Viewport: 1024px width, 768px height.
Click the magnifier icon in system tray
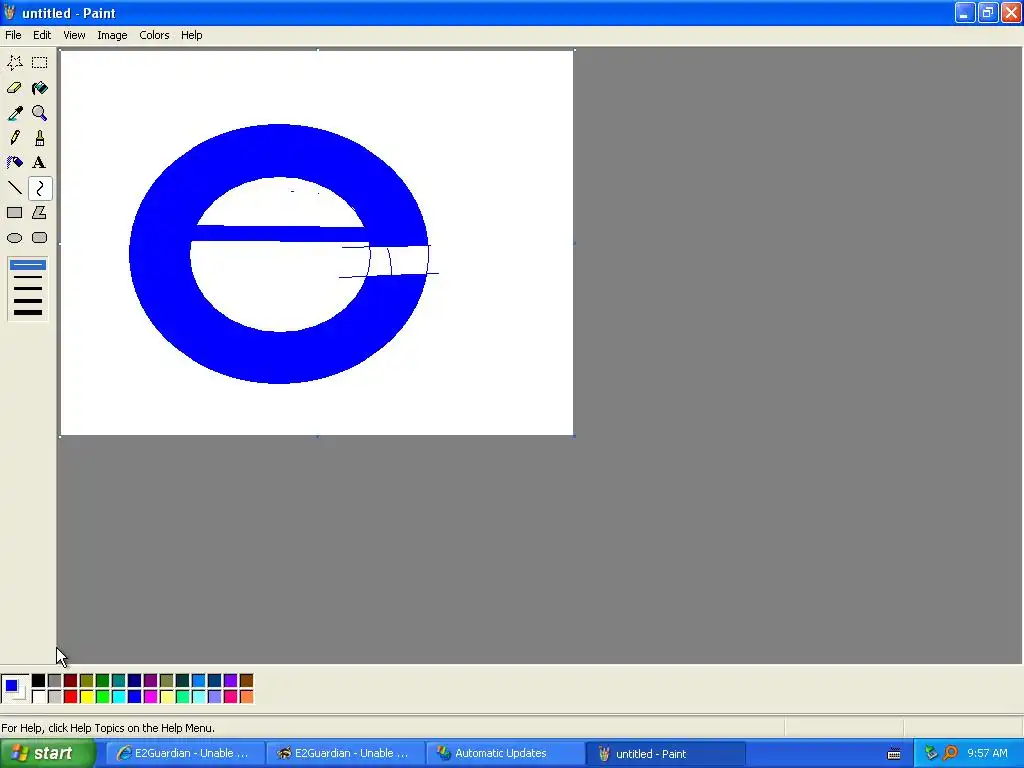[950, 754]
